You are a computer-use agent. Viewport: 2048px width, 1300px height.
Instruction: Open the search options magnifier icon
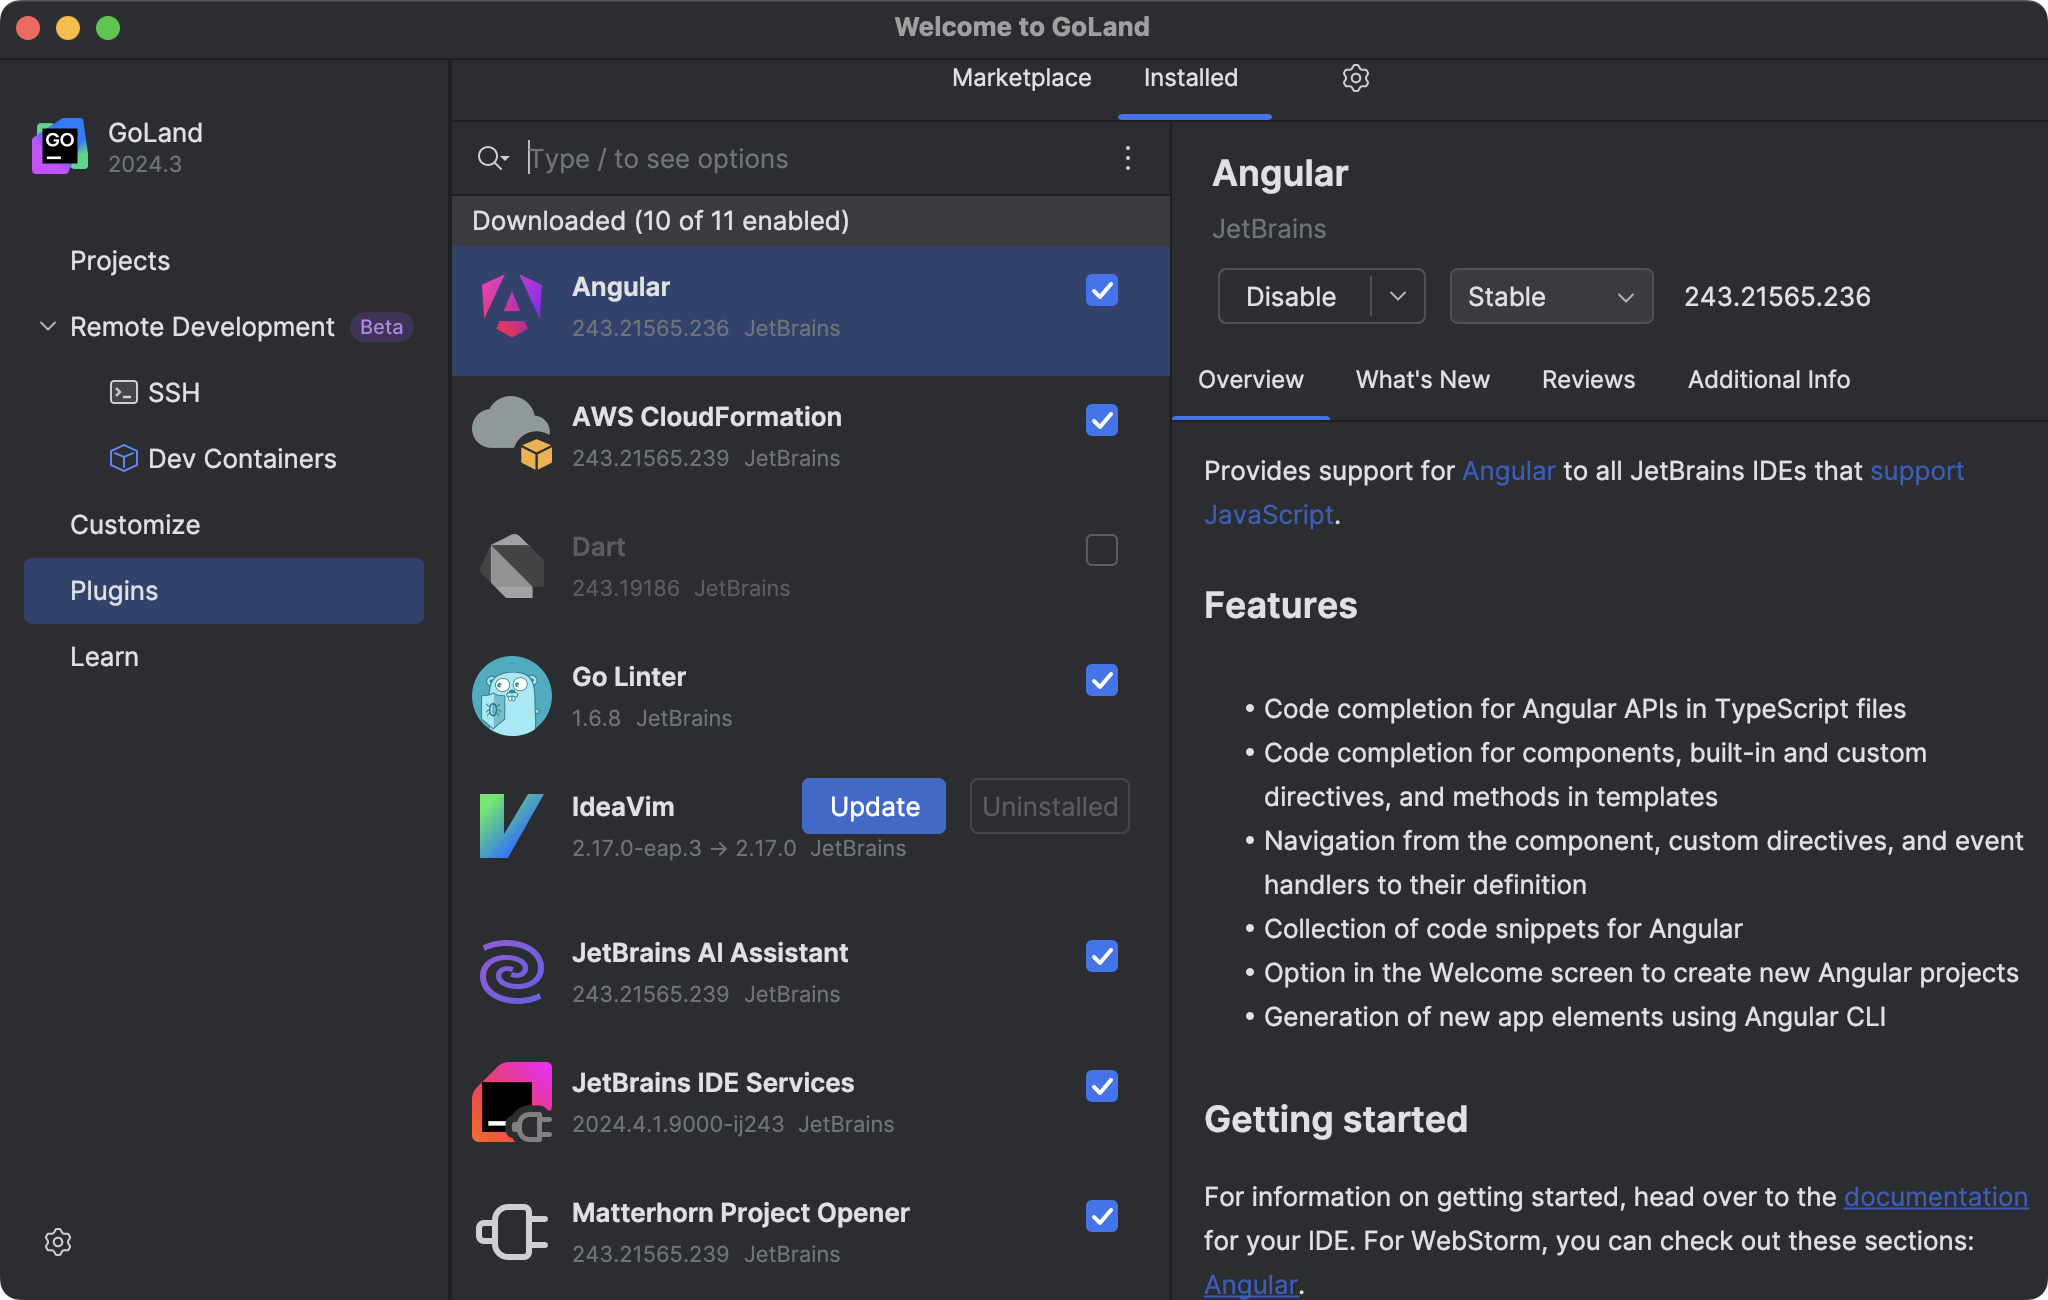coord(492,158)
